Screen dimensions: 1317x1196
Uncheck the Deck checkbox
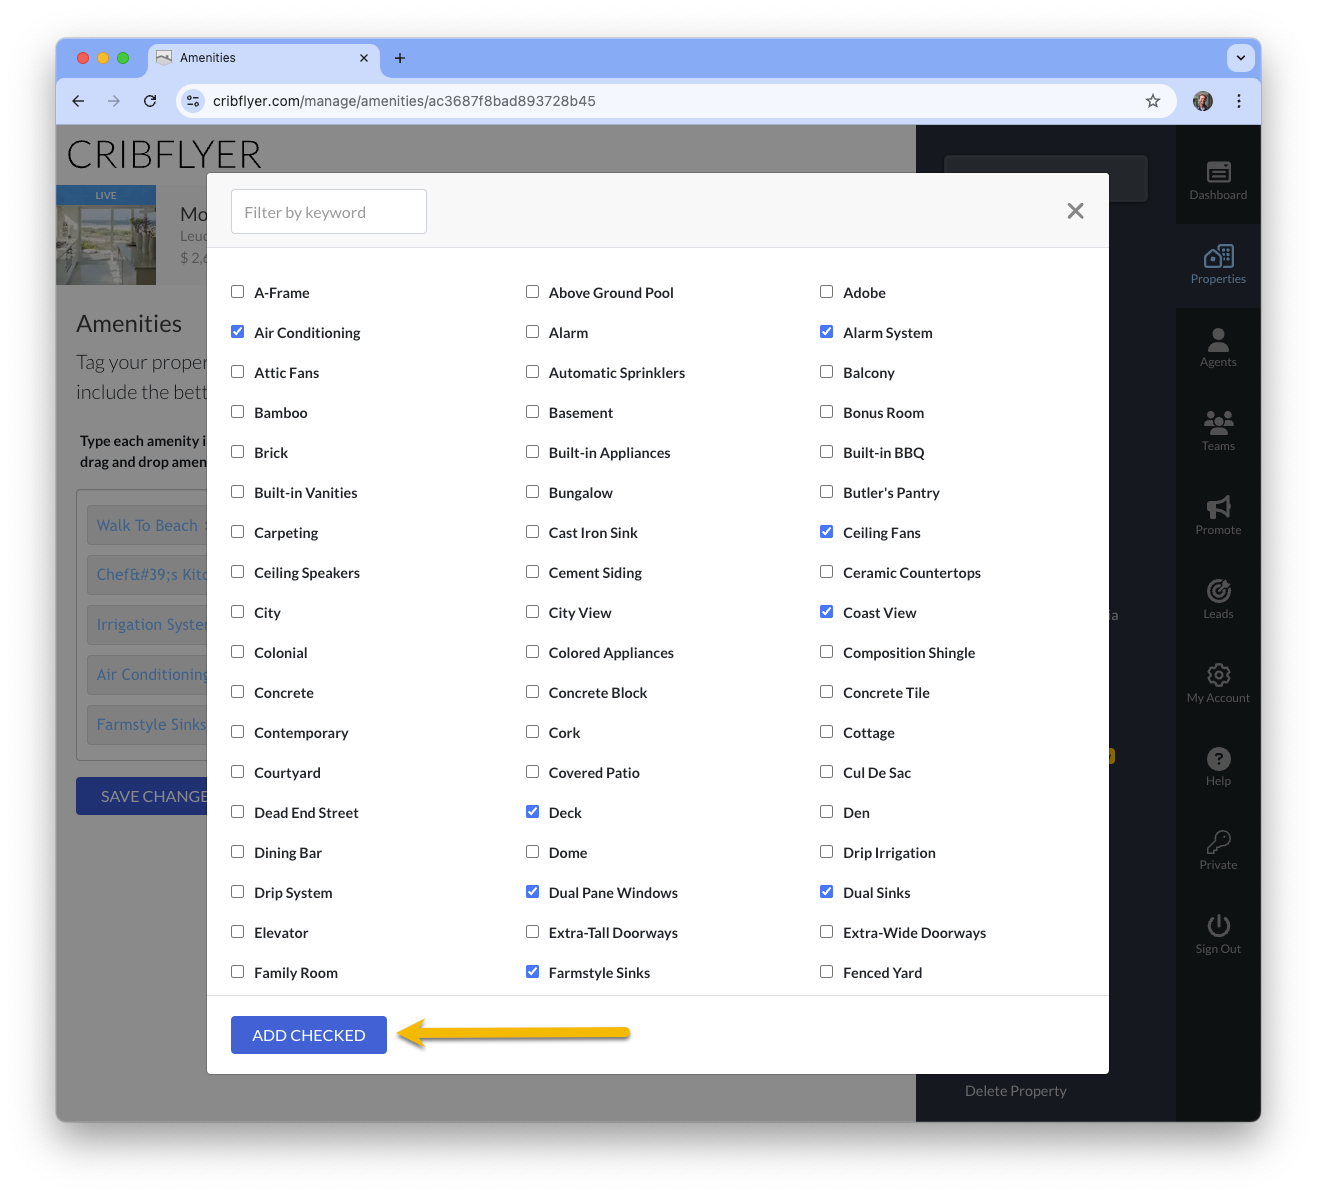(532, 812)
